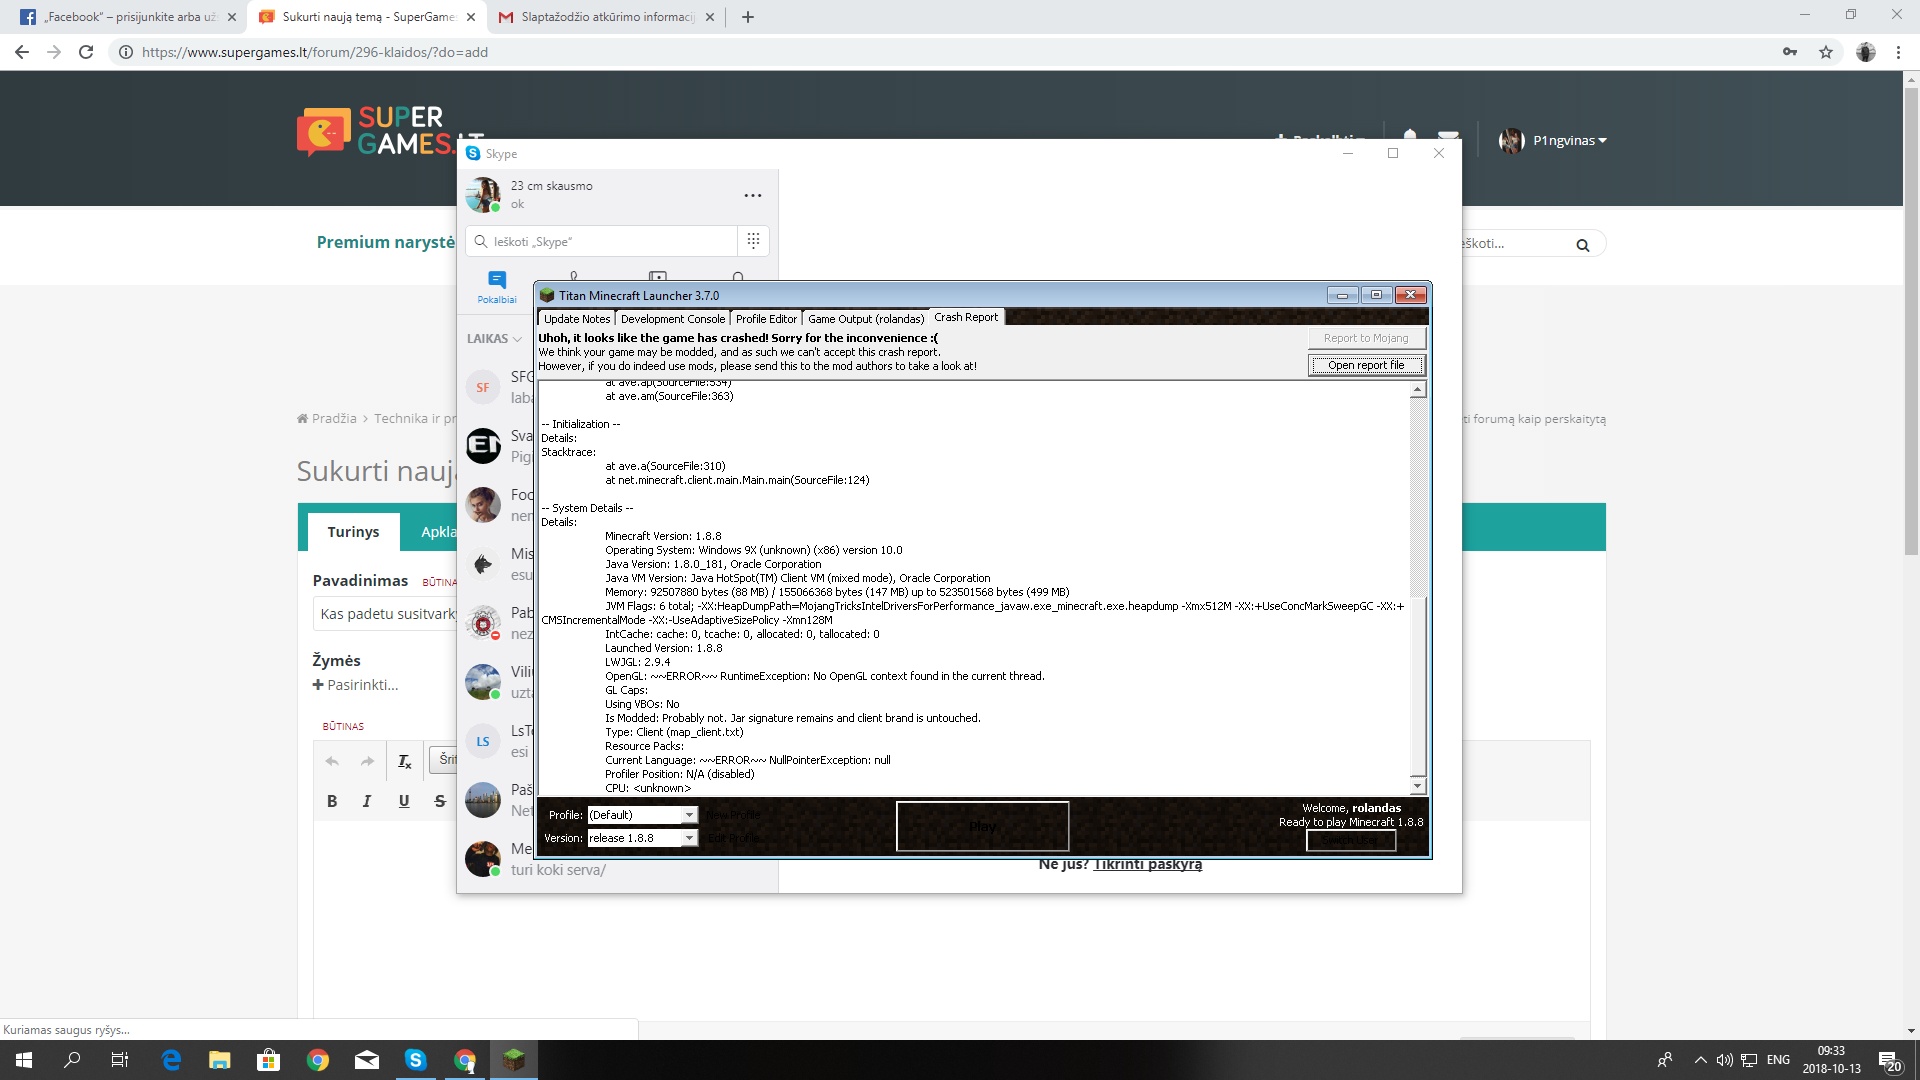The height and width of the screenshot is (1080, 1920).
Task: Open the P1ngvinas user menu dropdown
Action: click(x=1552, y=140)
